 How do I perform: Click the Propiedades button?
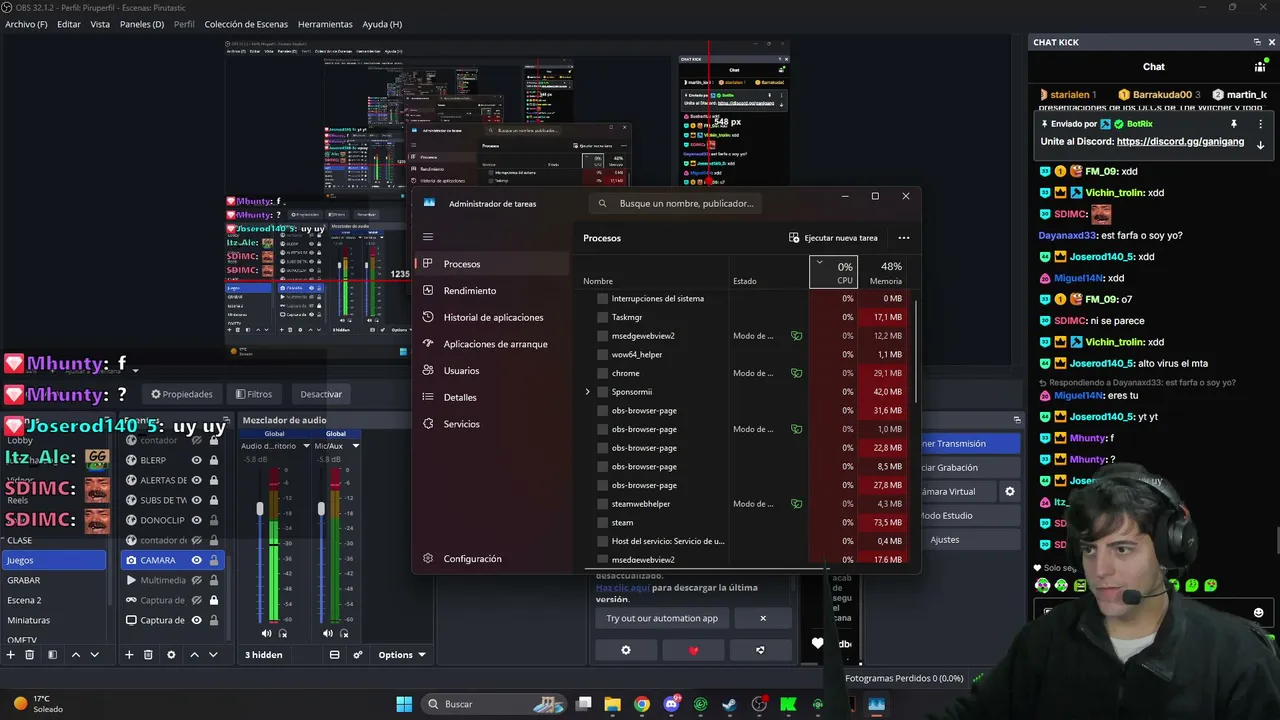[x=181, y=394]
